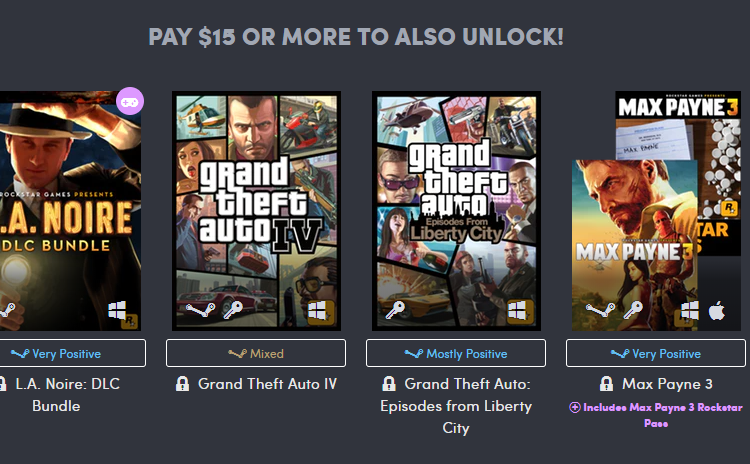Click the Windows icon on Episodes from Liberty City cover
750x464 pixels.
coord(518,311)
